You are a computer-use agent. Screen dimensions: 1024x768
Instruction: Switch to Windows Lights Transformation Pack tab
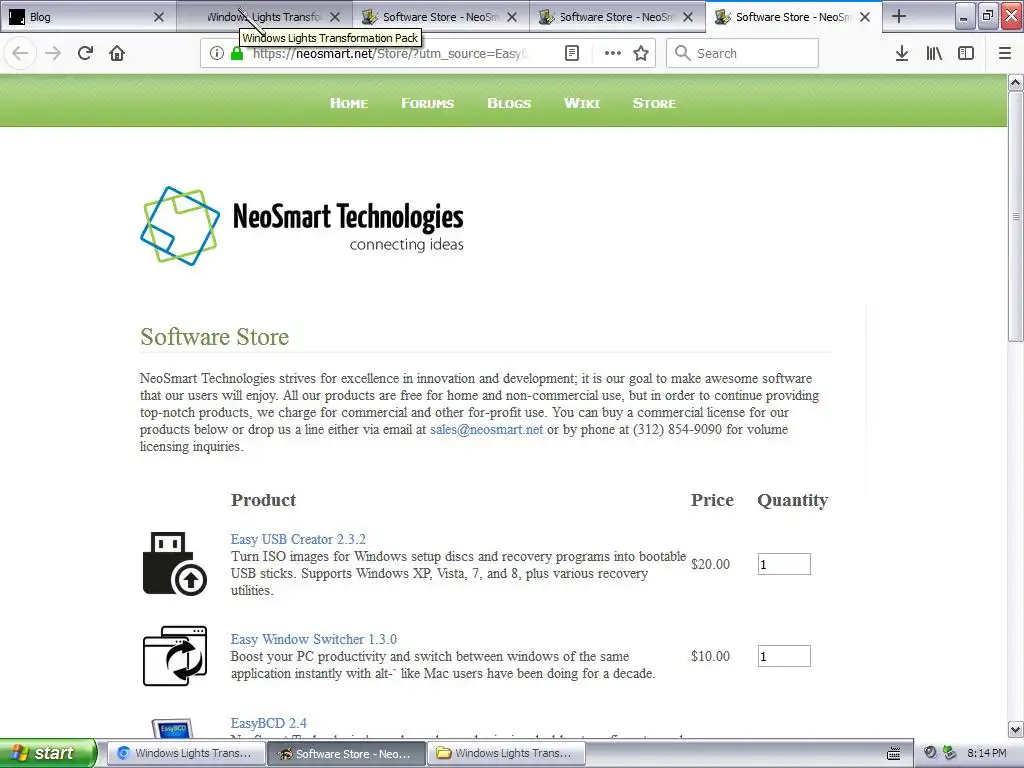pyautogui.click(x=264, y=17)
